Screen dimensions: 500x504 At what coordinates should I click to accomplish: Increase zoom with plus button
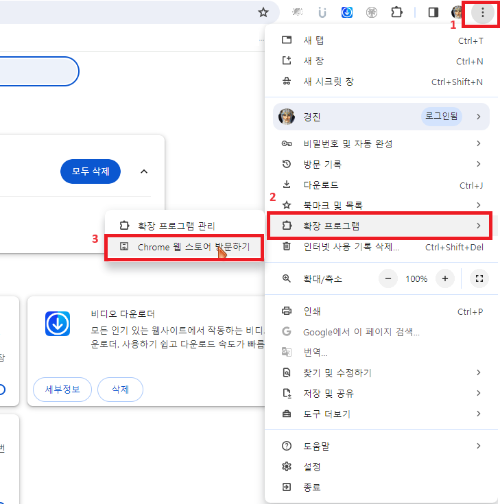click(x=445, y=278)
